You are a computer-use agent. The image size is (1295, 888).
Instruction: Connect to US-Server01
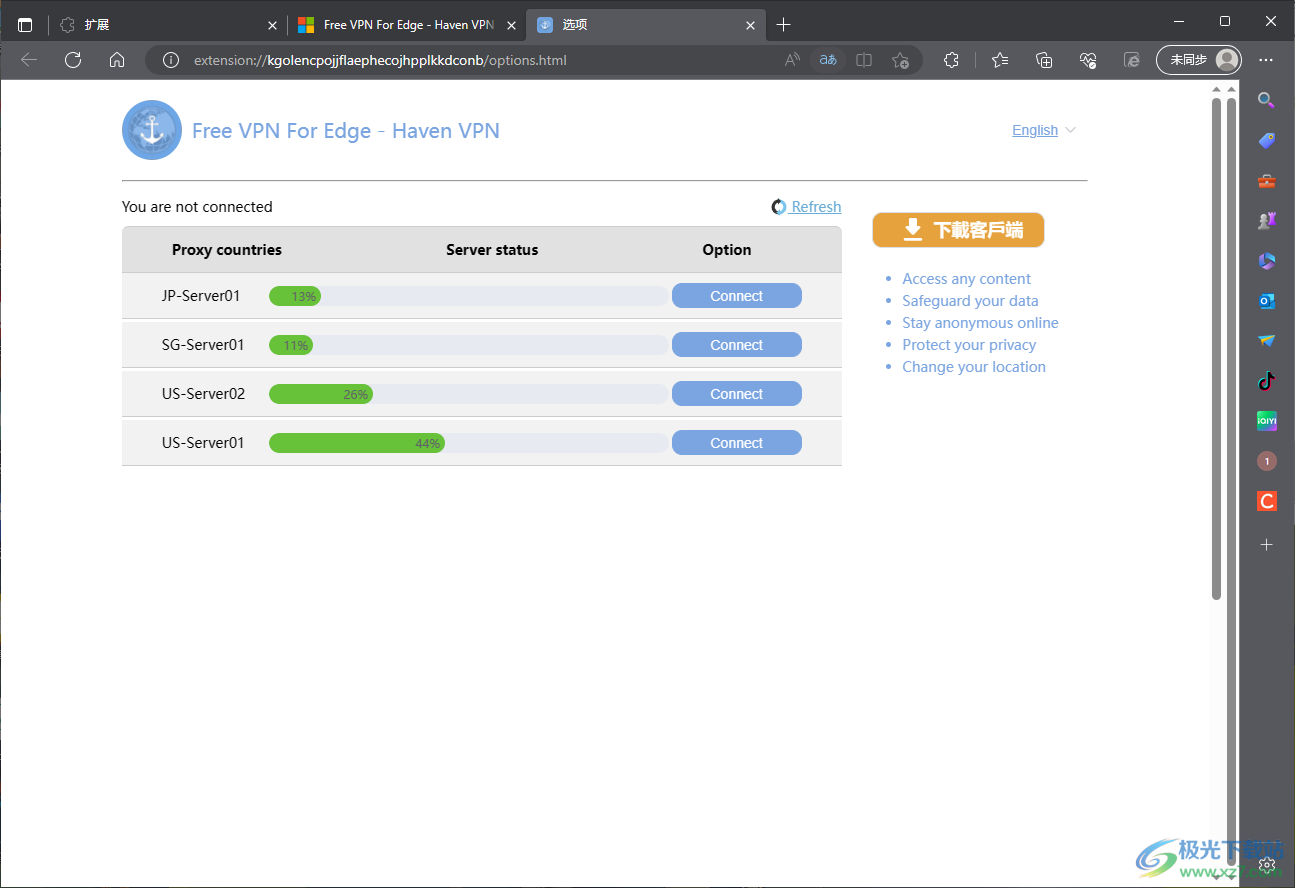(x=737, y=443)
